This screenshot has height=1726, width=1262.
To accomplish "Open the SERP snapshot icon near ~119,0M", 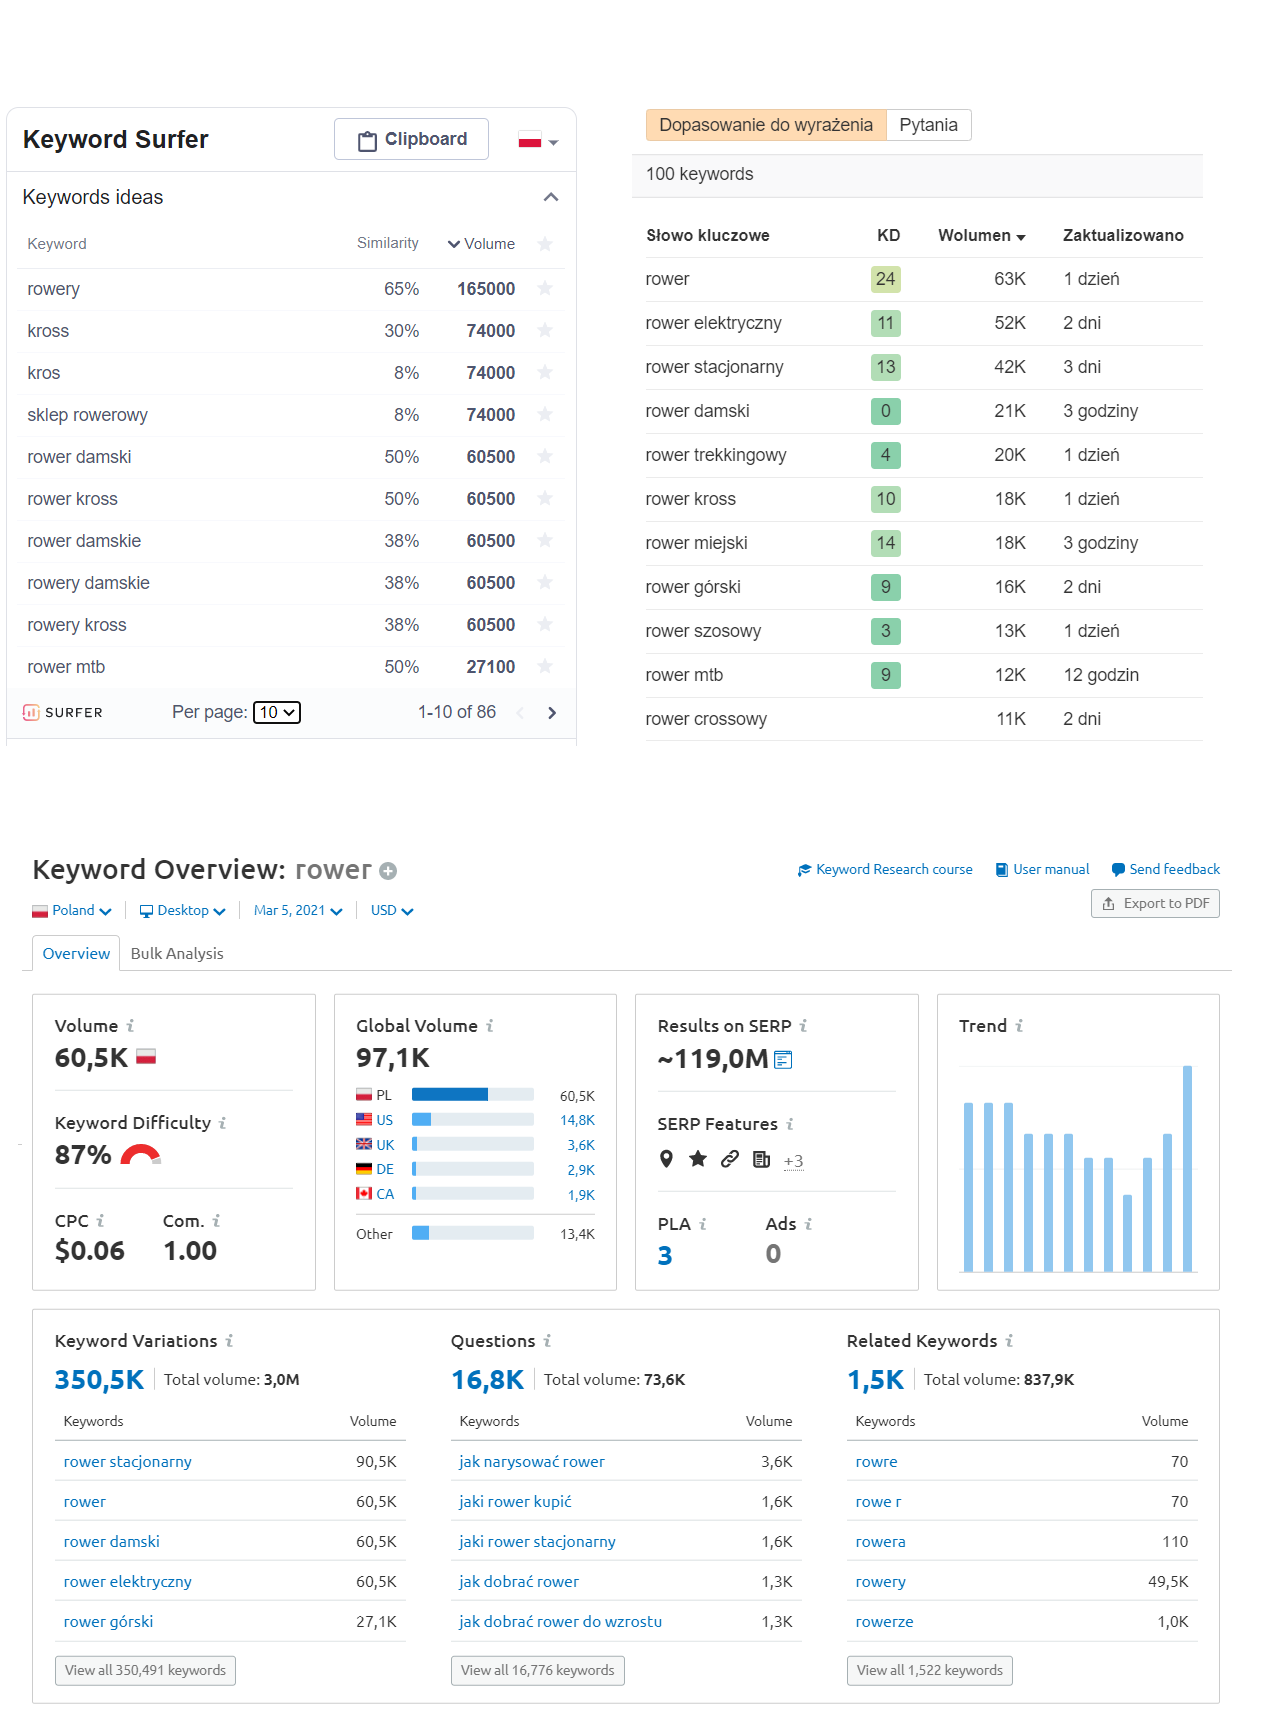I will point(783,1059).
